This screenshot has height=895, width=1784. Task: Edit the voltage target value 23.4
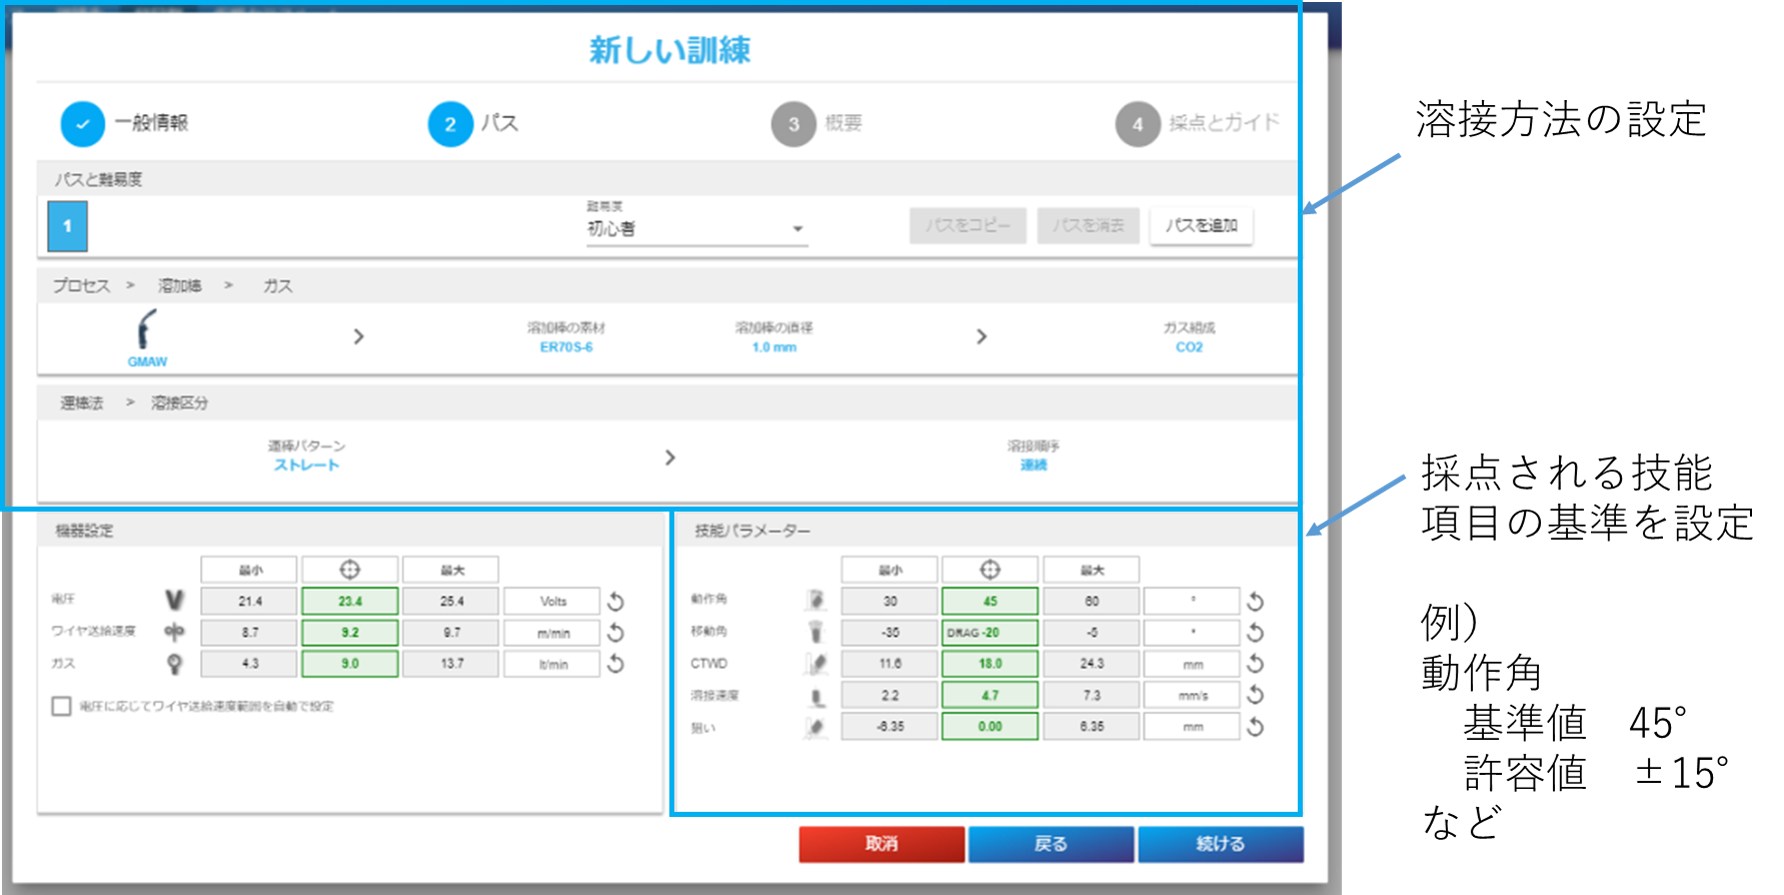[350, 601]
